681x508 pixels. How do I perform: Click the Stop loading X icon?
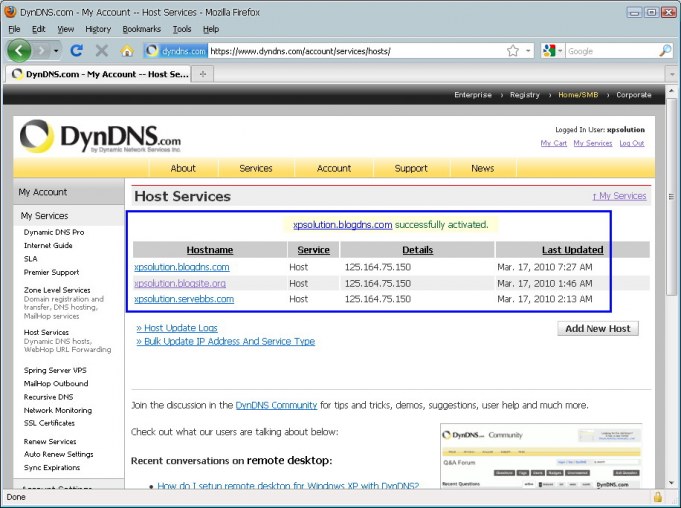pyautogui.click(x=102, y=51)
